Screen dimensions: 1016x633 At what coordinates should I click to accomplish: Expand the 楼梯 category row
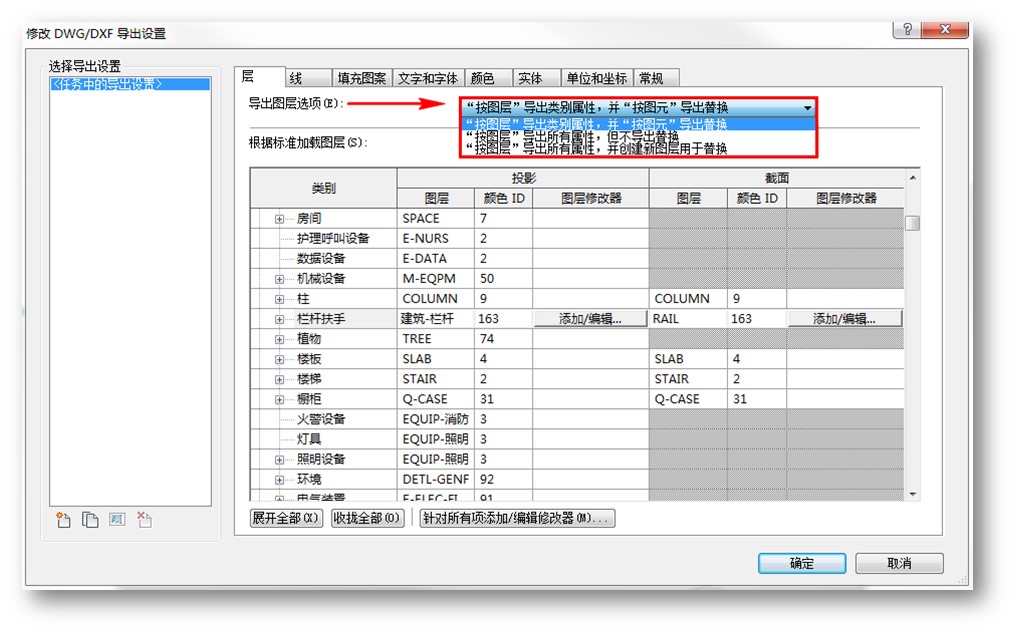[279, 380]
